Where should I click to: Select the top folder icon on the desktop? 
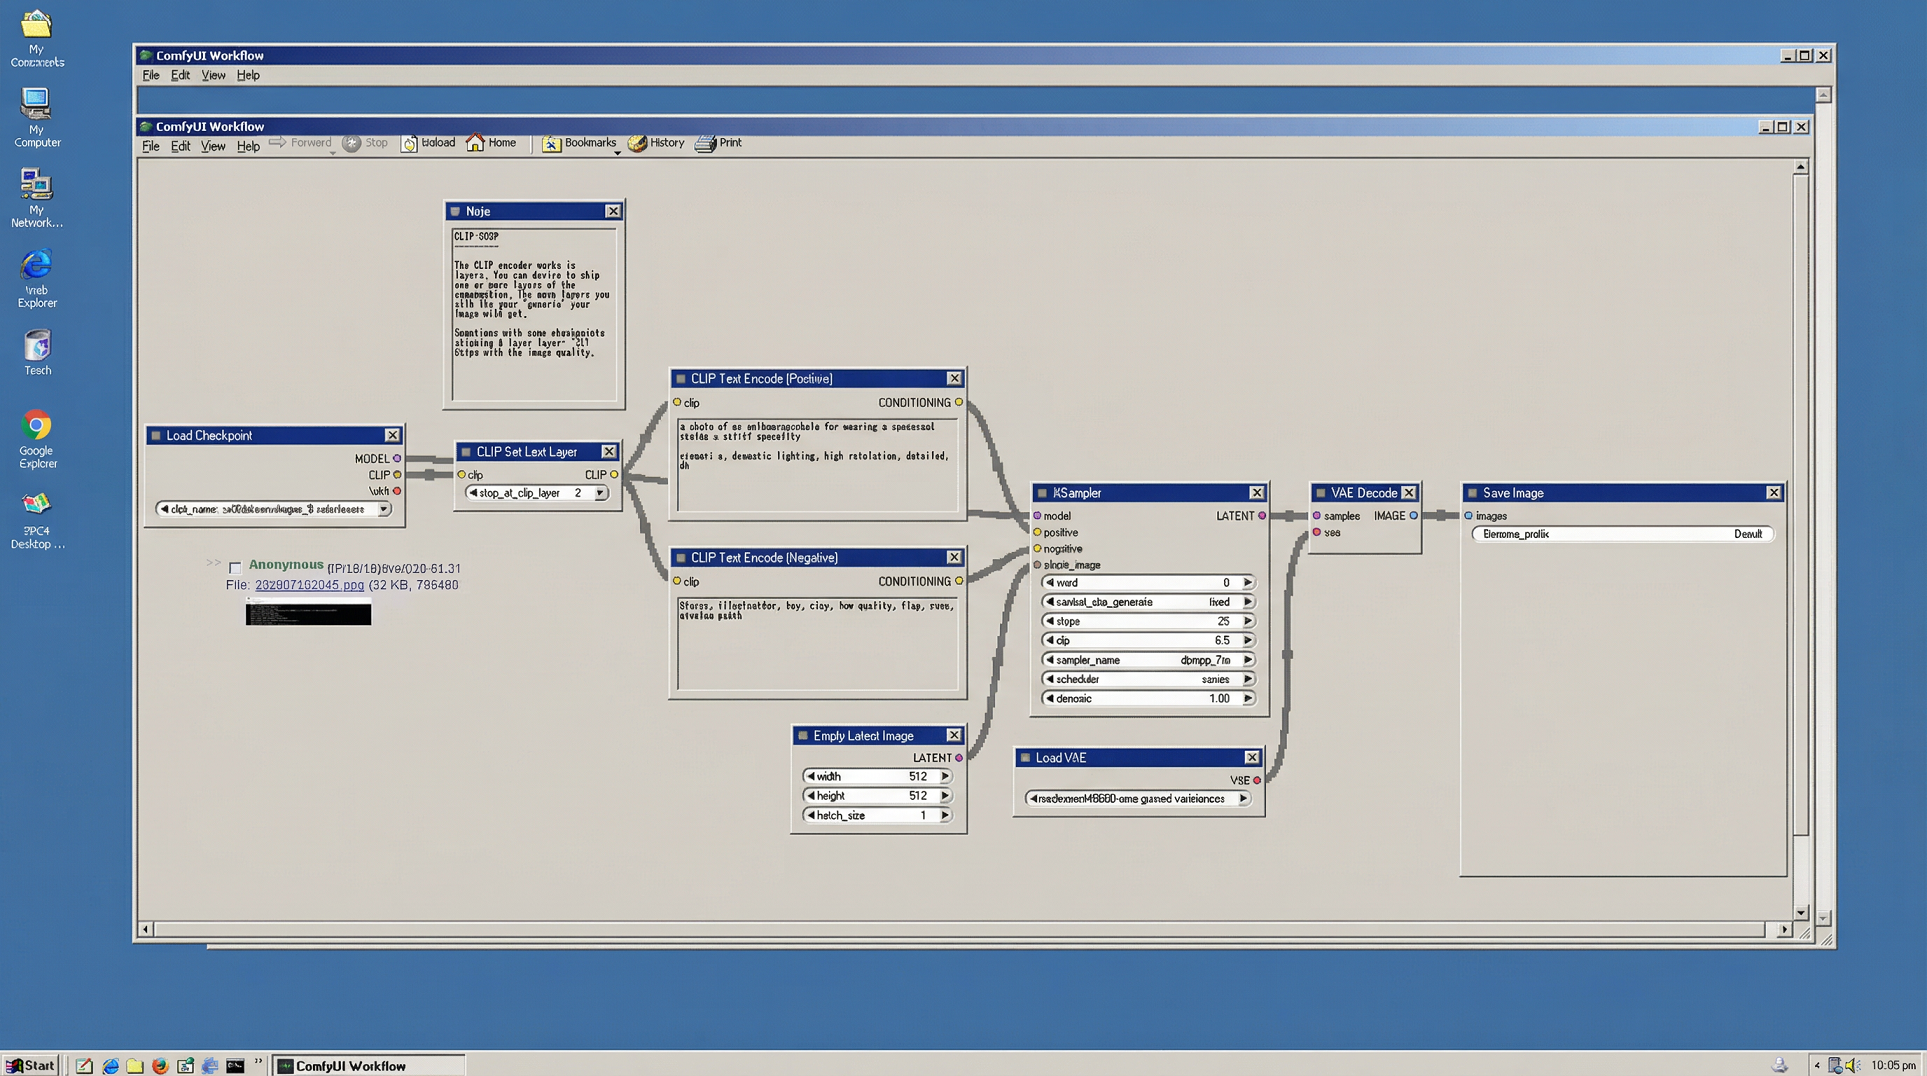point(36,38)
